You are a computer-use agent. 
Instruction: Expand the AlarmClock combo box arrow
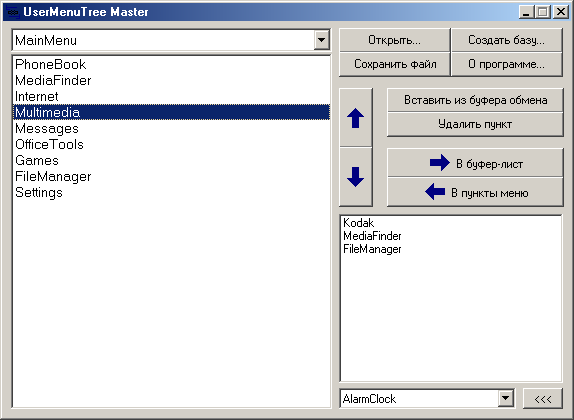(506, 398)
